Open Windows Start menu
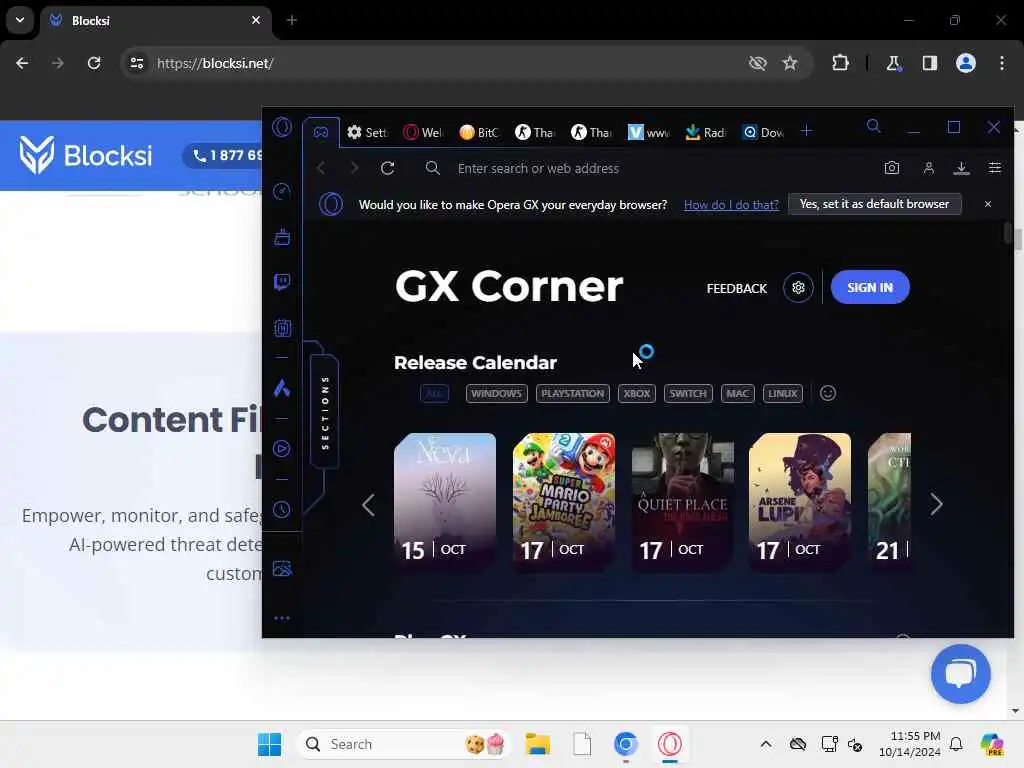The height and width of the screenshot is (768, 1024). pyautogui.click(x=269, y=744)
